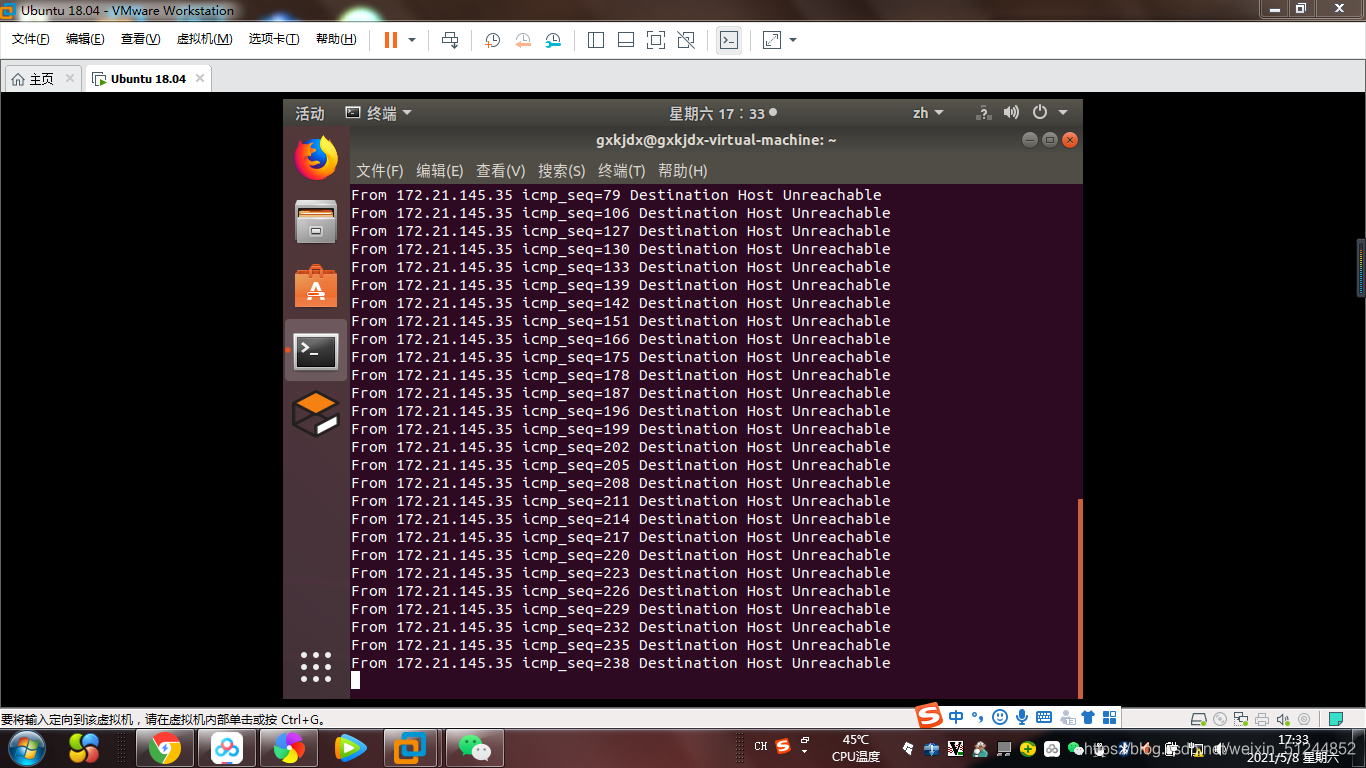Open terminal 编辑(E) menu
This screenshot has height=768, width=1366.
coord(440,171)
